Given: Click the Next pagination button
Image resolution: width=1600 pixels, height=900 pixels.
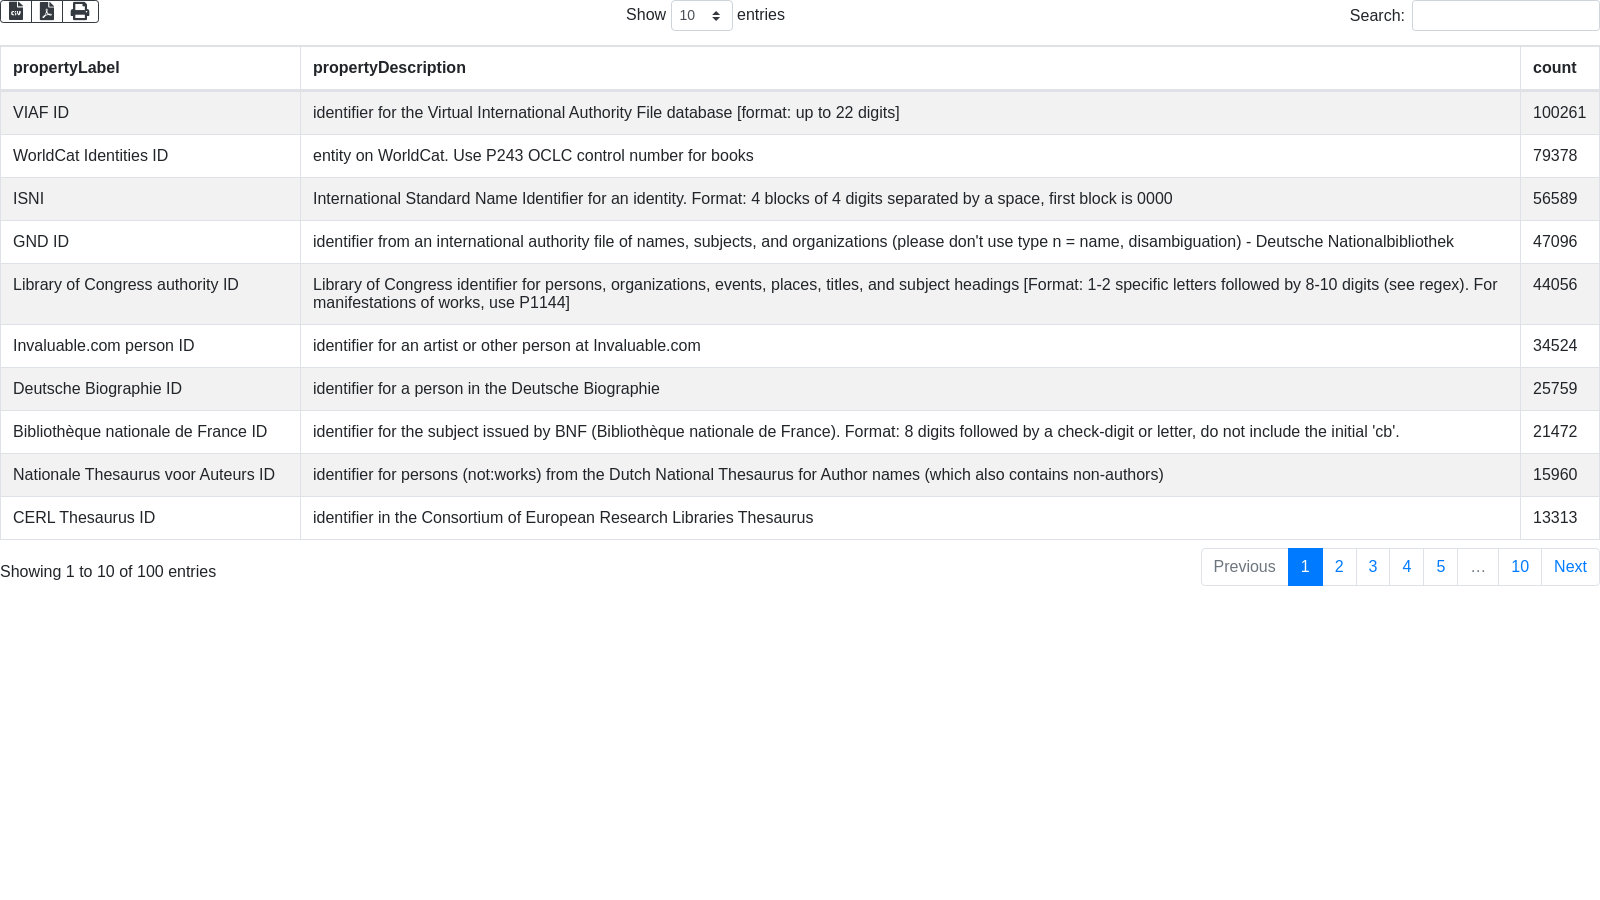Looking at the screenshot, I should pos(1570,567).
